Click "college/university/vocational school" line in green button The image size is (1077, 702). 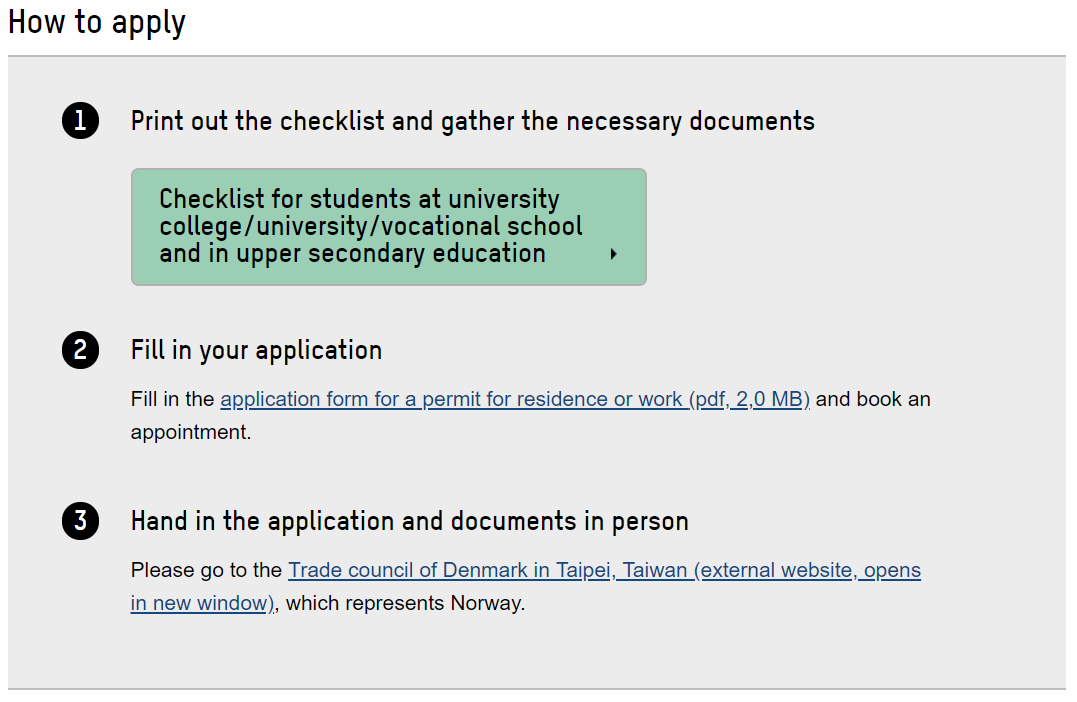[370, 227]
